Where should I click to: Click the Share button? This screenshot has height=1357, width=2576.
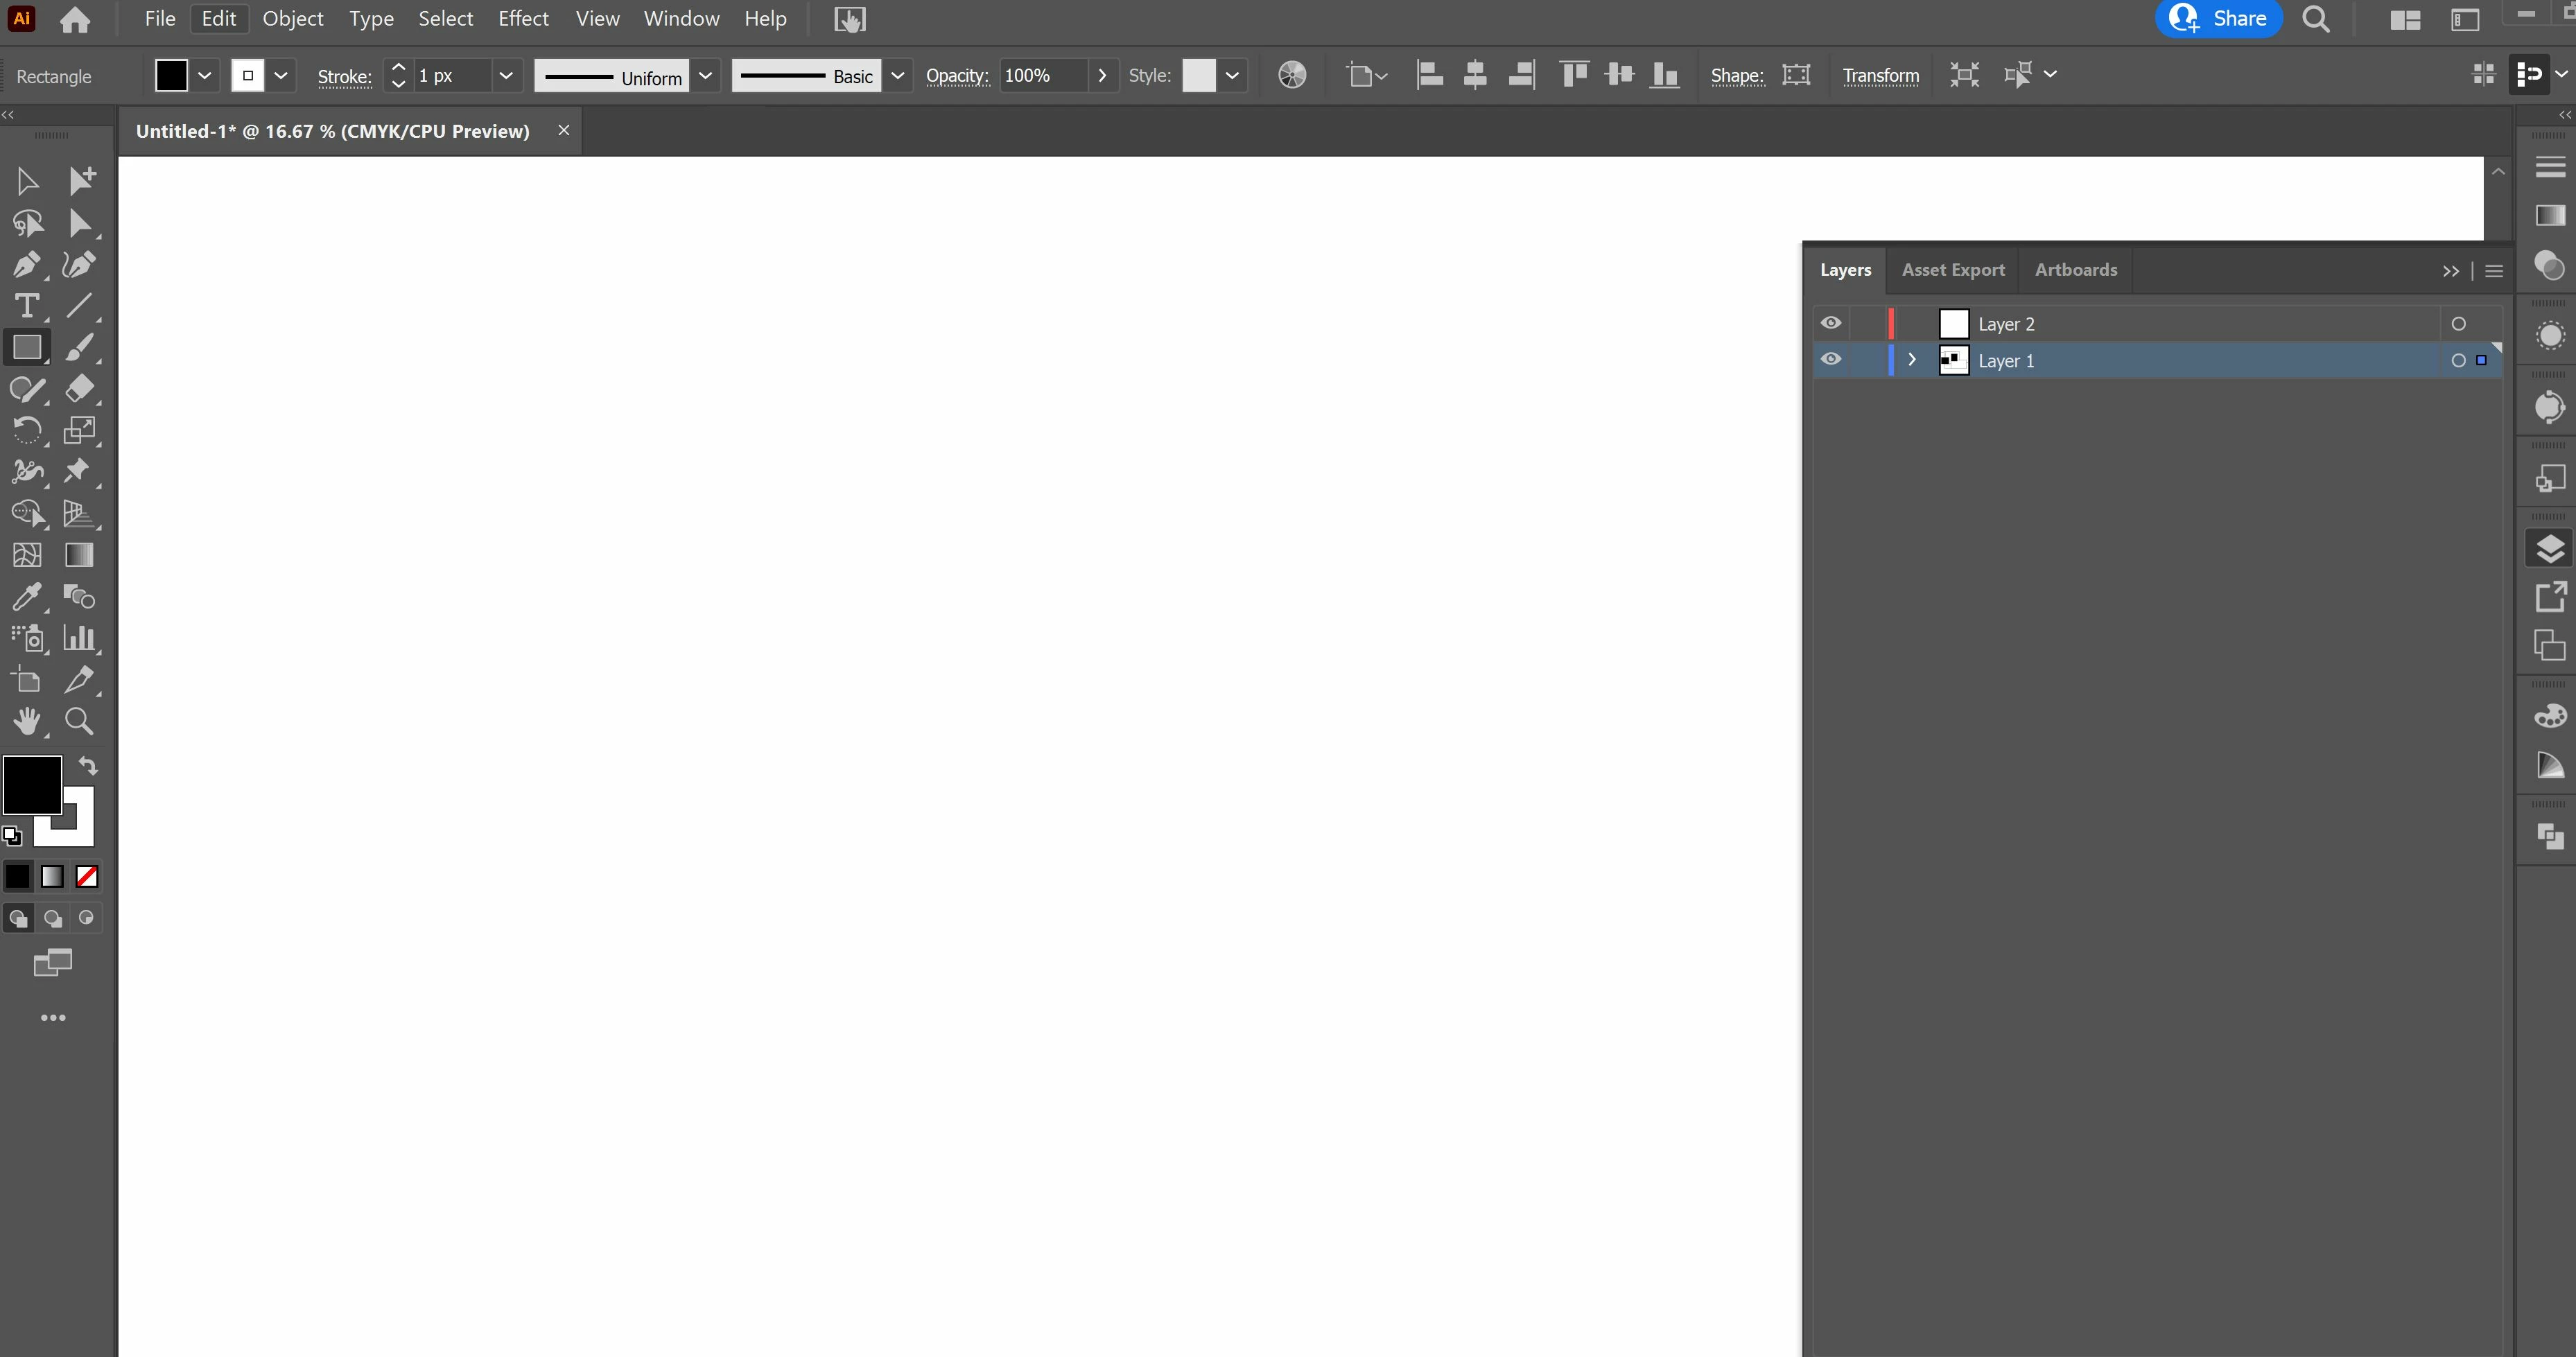[2218, 19]
